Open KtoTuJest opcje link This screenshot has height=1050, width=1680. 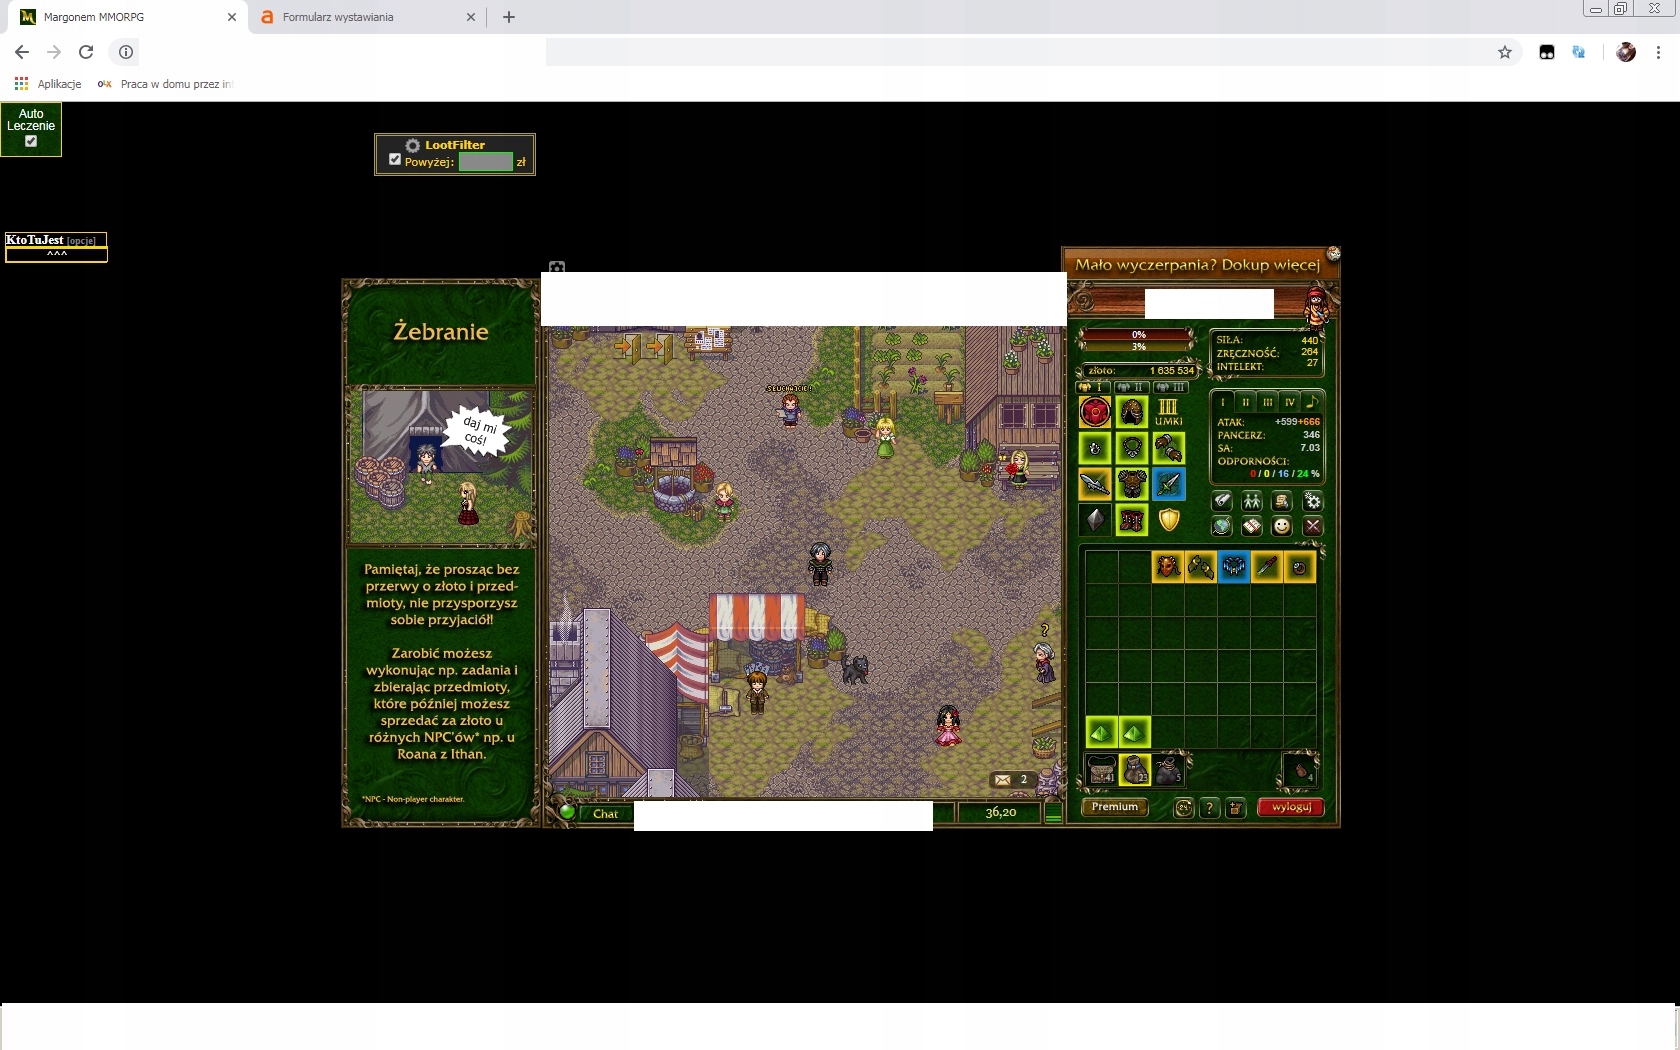click(82, 241)
